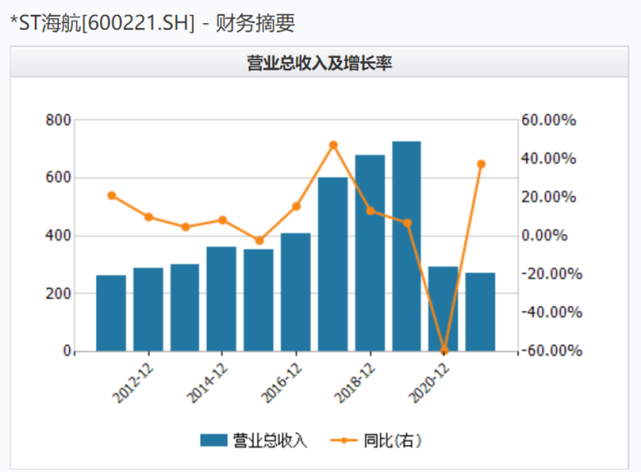The height and width of the screenshot is (472, 641).
Task: Click the final growth-rate point near 37%
Action: 481,164
